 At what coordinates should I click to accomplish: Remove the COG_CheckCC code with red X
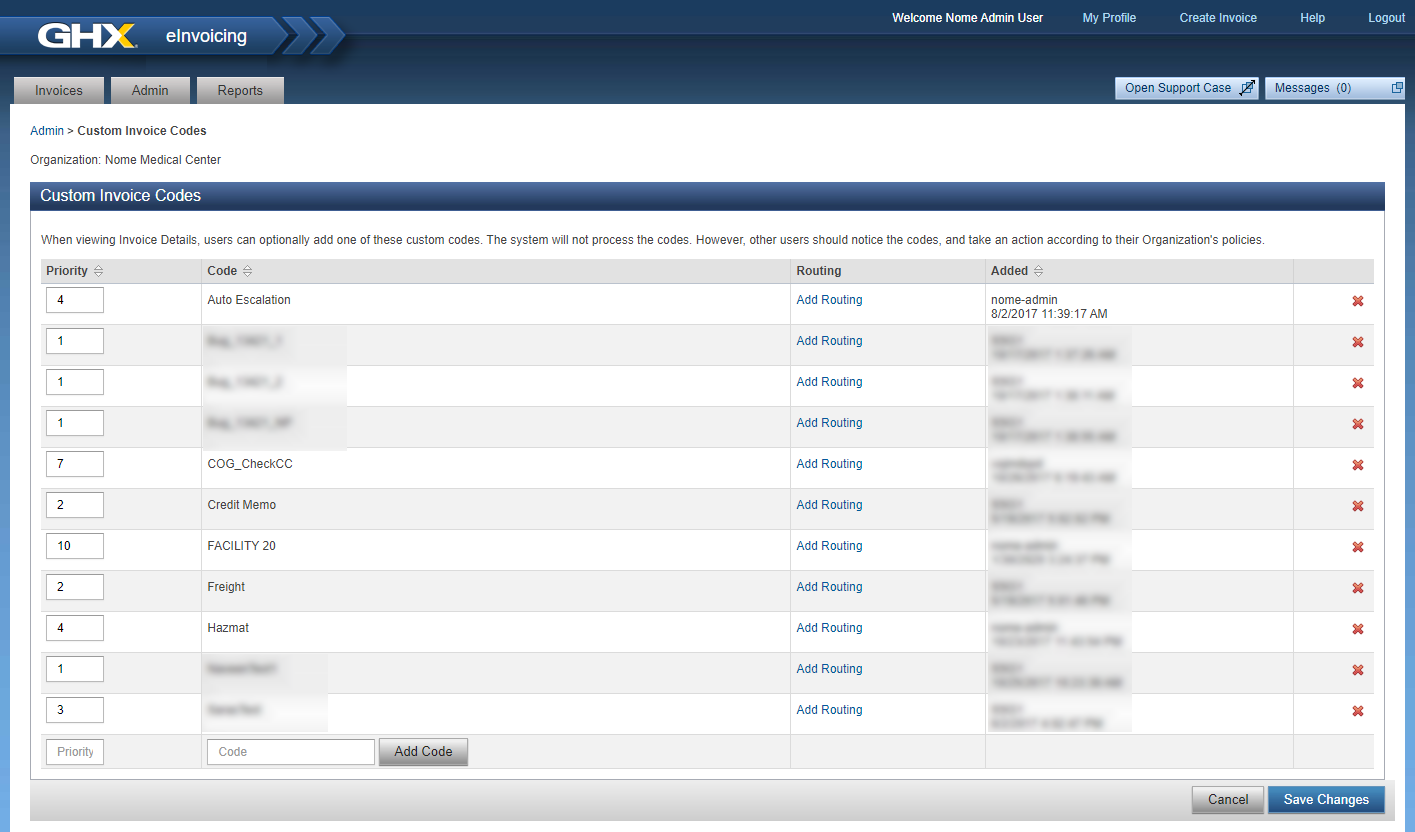tap(1357, 465)
